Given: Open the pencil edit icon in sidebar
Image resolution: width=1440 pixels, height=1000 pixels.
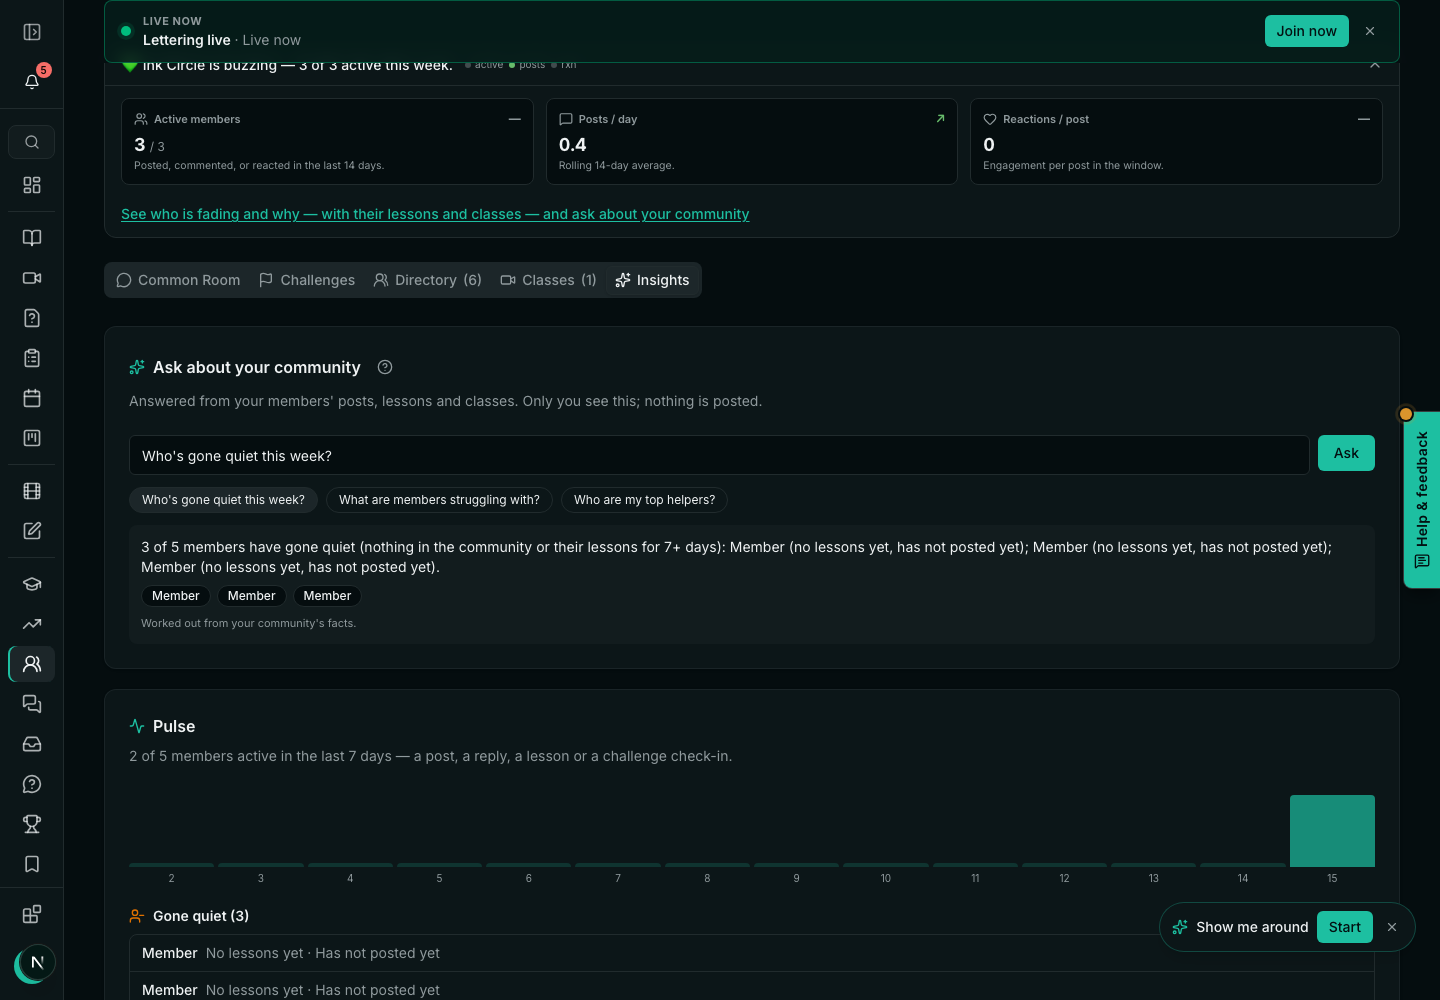Looking at the screenshot, I should (32, 531).
